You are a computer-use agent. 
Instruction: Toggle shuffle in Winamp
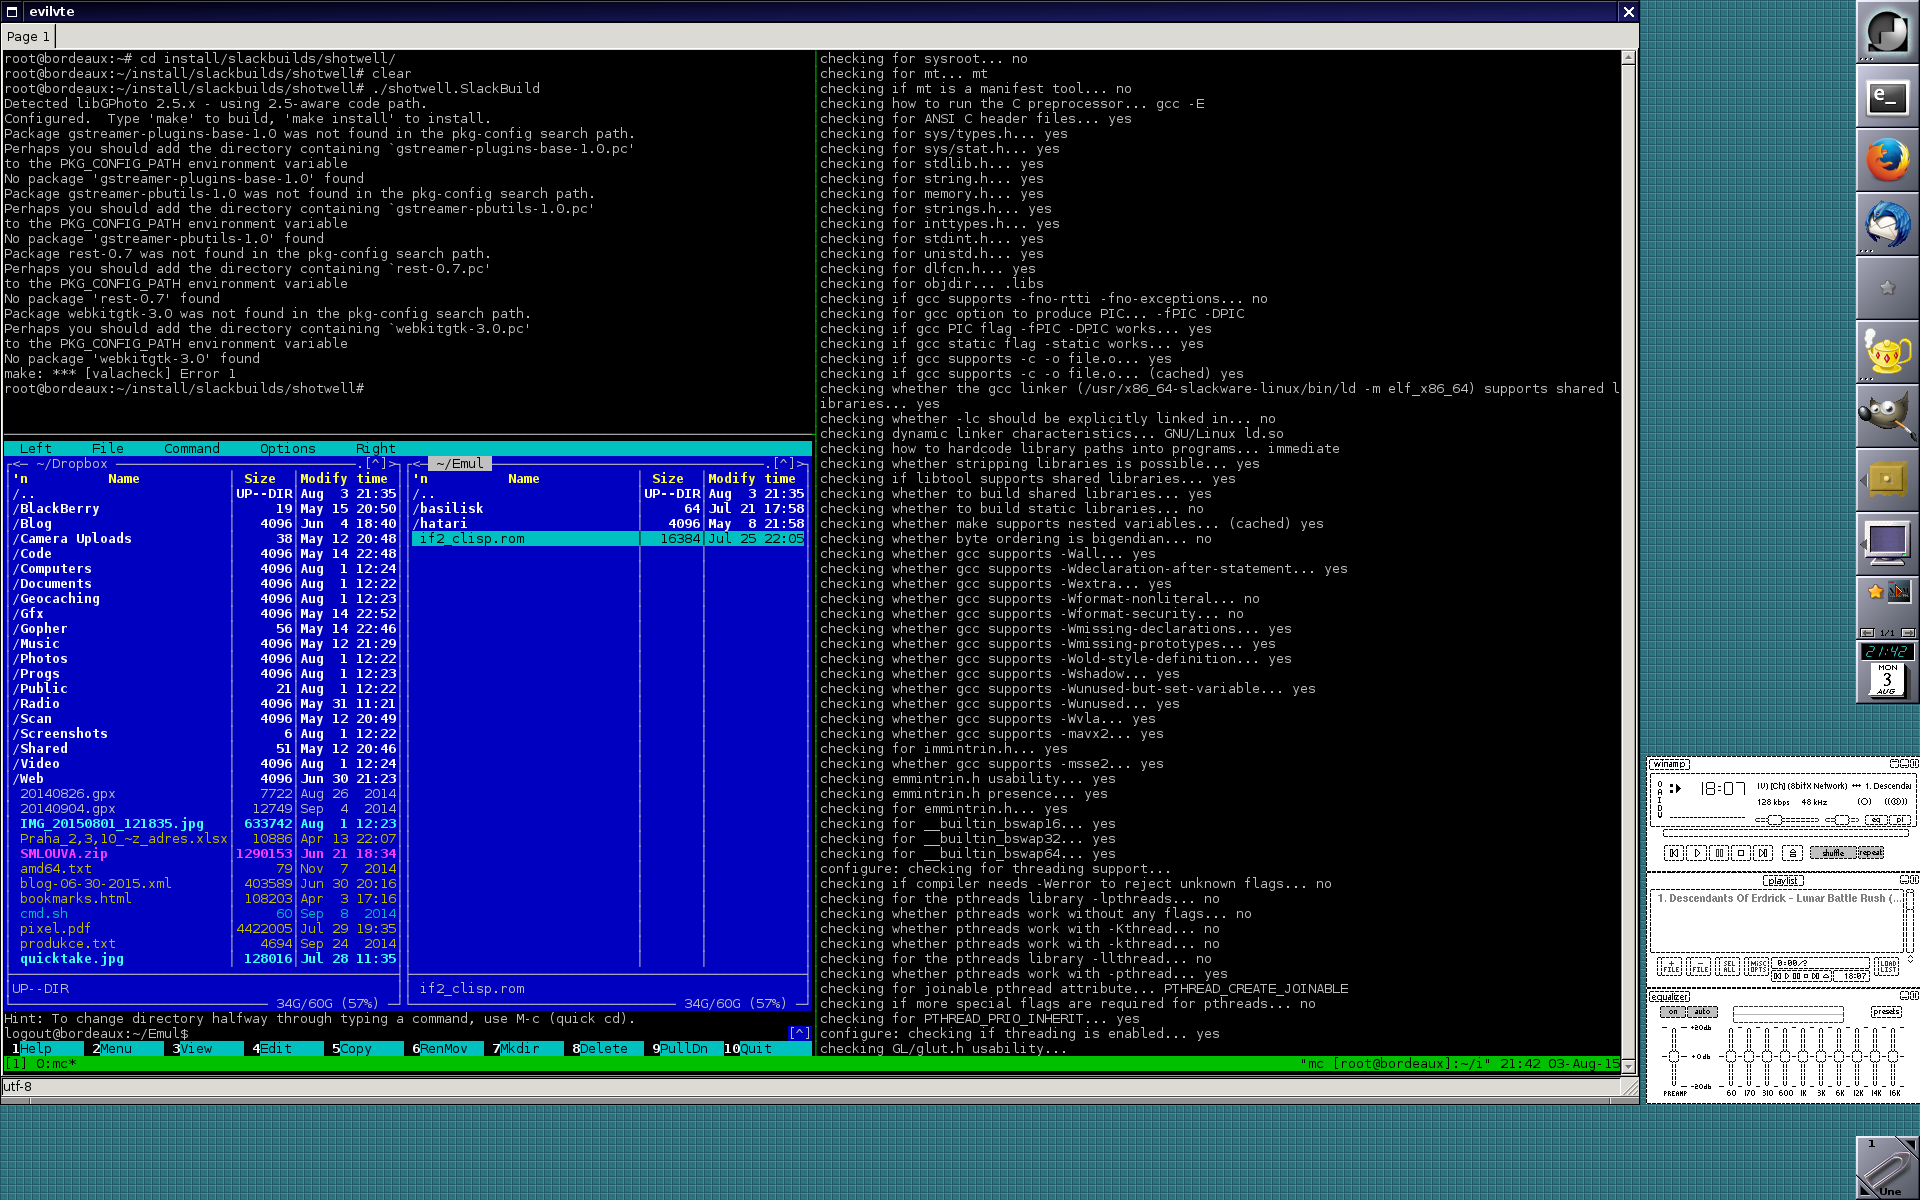point(1832,853)
